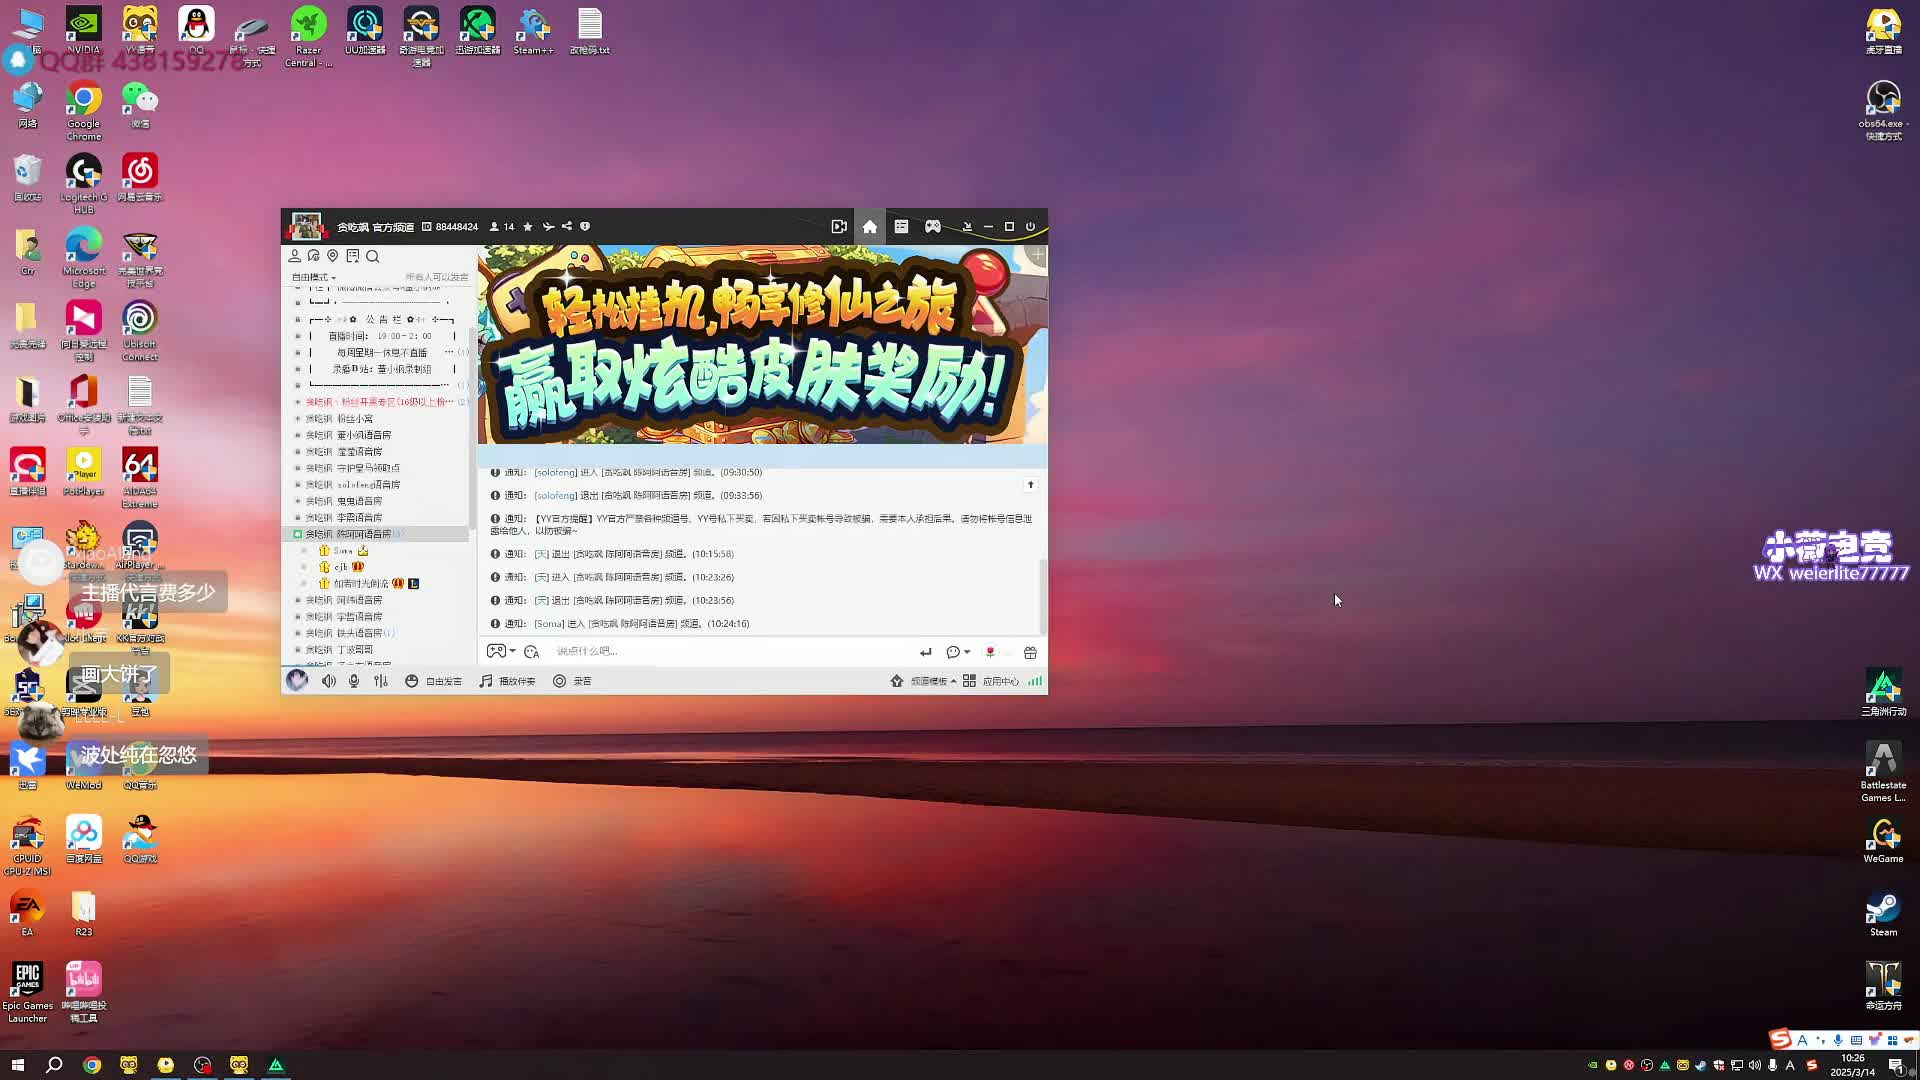The height and width of the screenshot is (1080, 1920).
Task: Open the audio mixer settings icon
Action: tap(381, 681)
